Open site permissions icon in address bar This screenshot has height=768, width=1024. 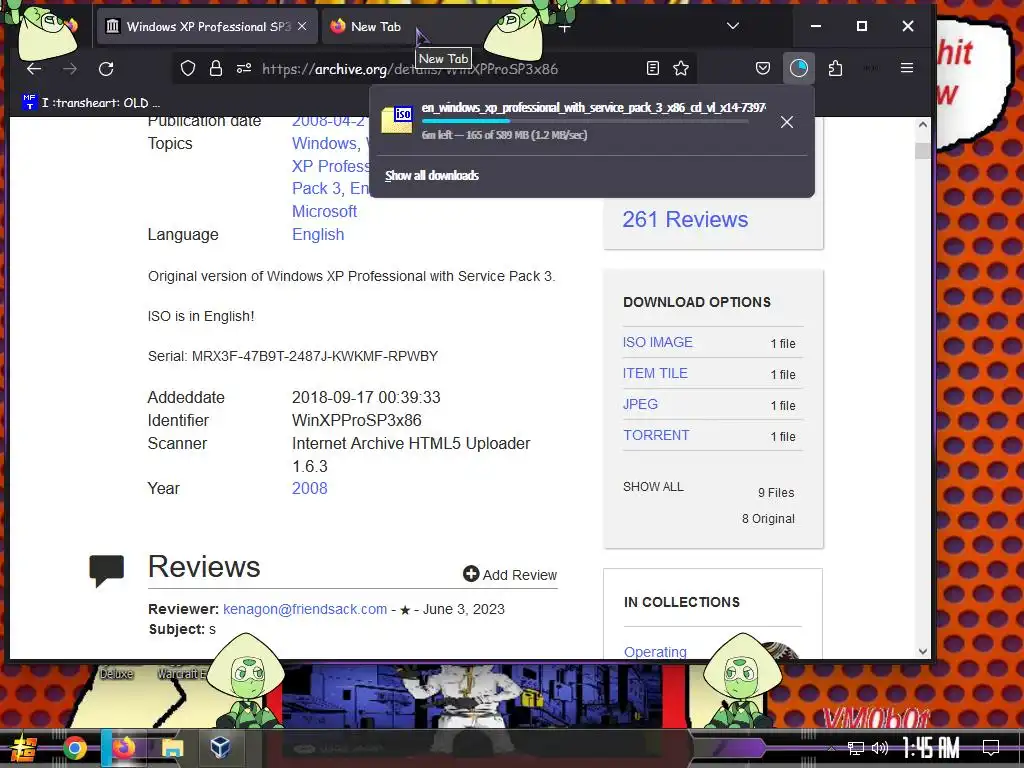tap(244, 69)
